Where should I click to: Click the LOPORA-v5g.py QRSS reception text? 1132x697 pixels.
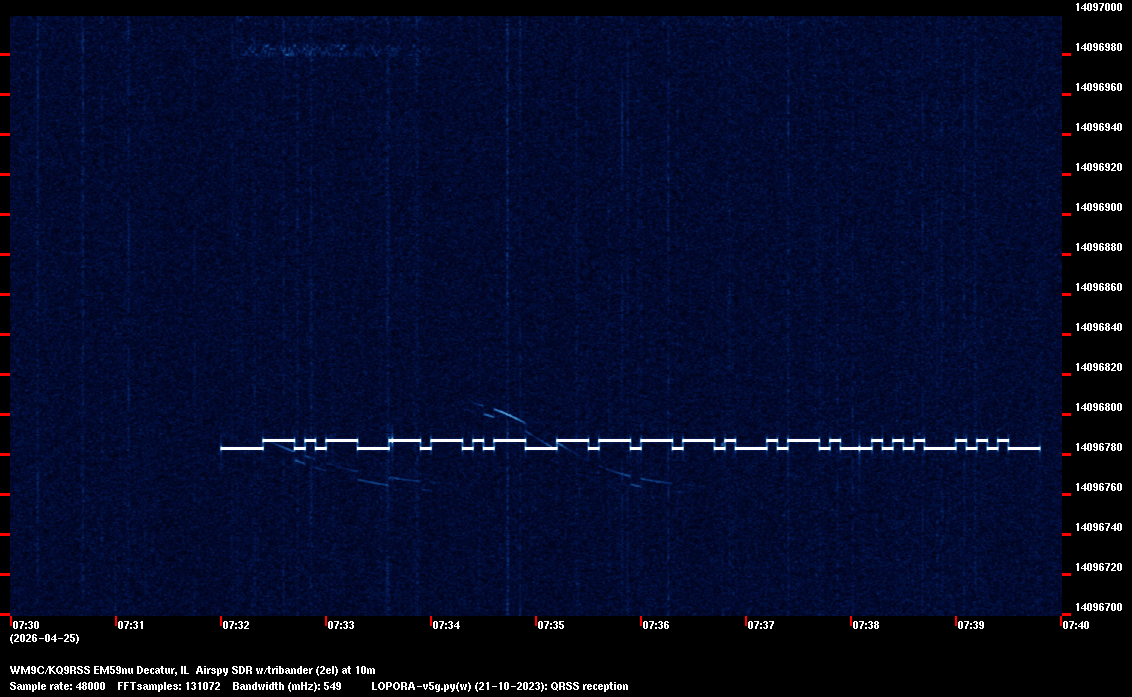tap(499, 686)
